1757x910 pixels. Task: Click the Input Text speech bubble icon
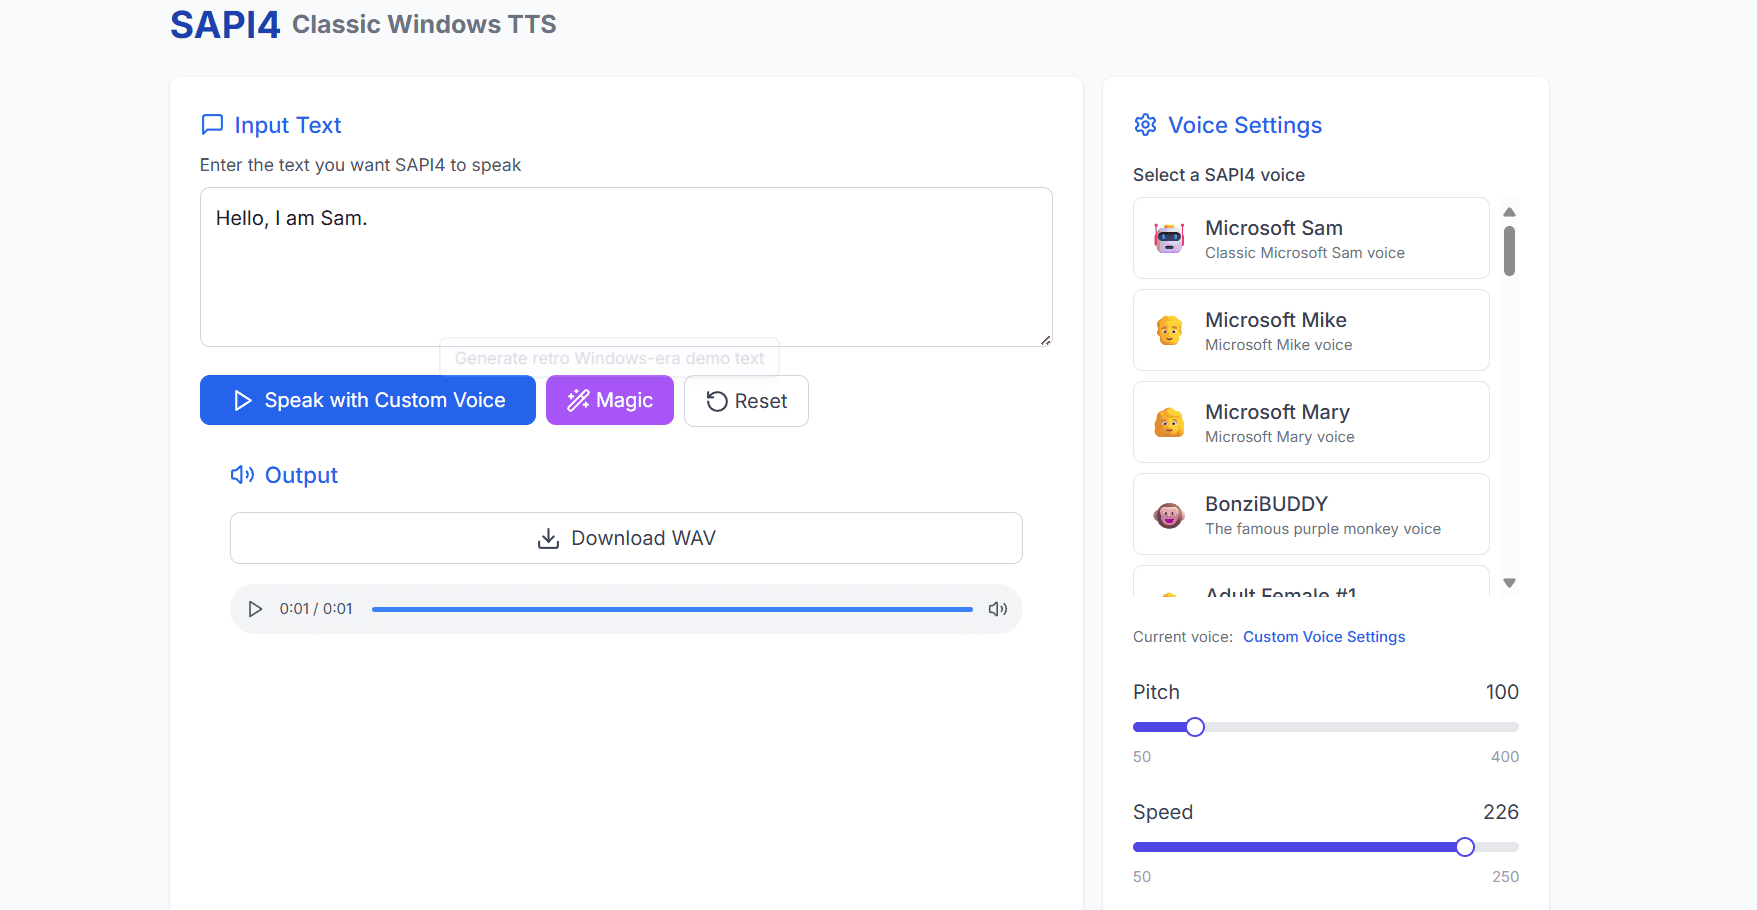pos(212,125)
